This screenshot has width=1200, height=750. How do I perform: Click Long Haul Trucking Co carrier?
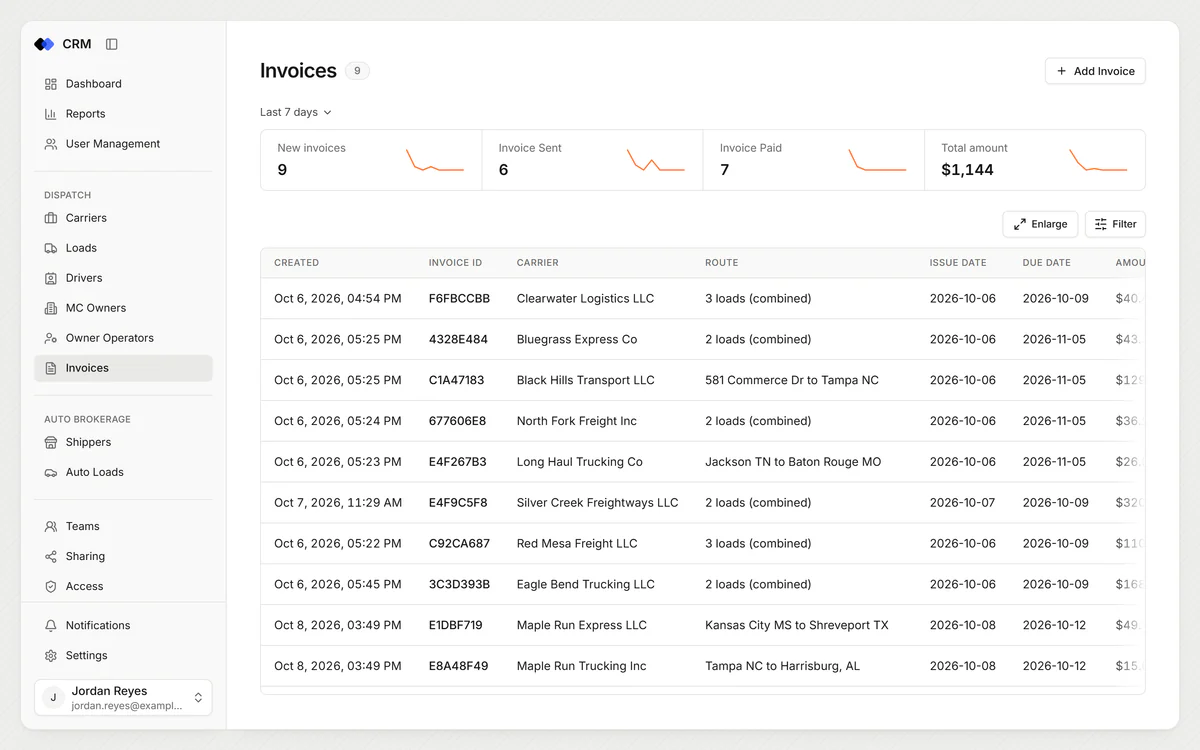tap(579, 462)
